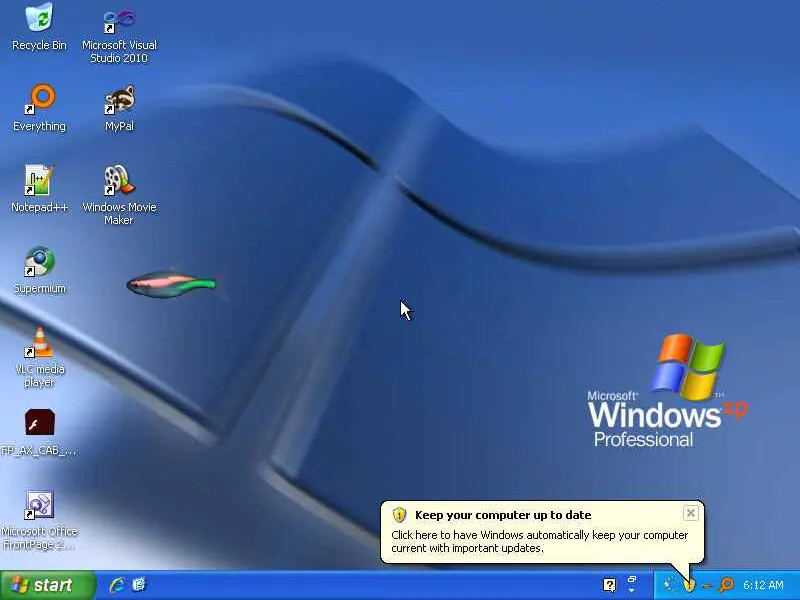This screenshot has height=600, width=800.
Task: Select the Microsoft Office FrontPage shortcut
Action: (39, 520)
